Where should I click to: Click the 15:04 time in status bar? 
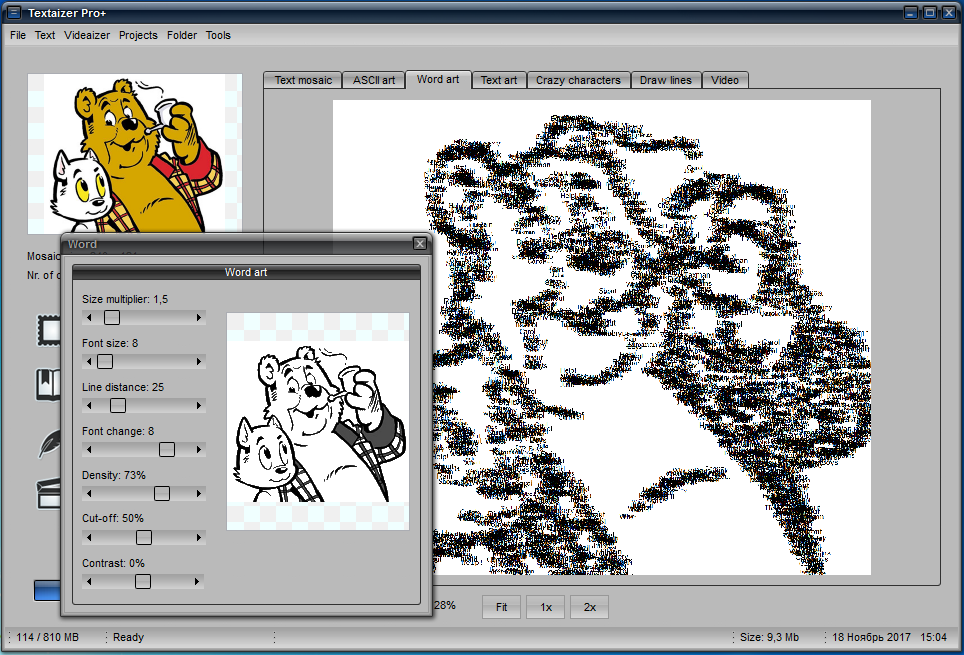click(x=933, y=637)
